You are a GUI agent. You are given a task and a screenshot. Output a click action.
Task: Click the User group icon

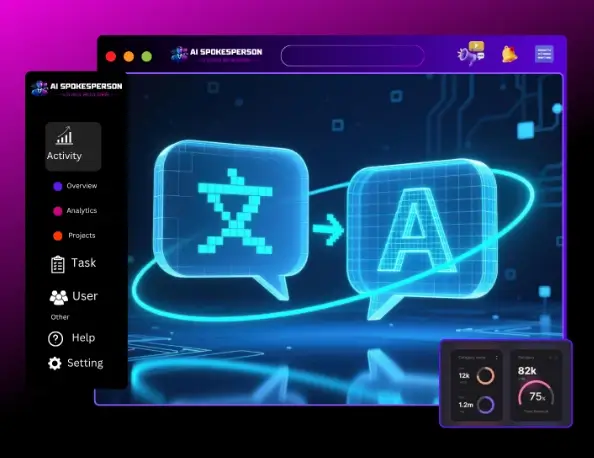click(59, 297)
